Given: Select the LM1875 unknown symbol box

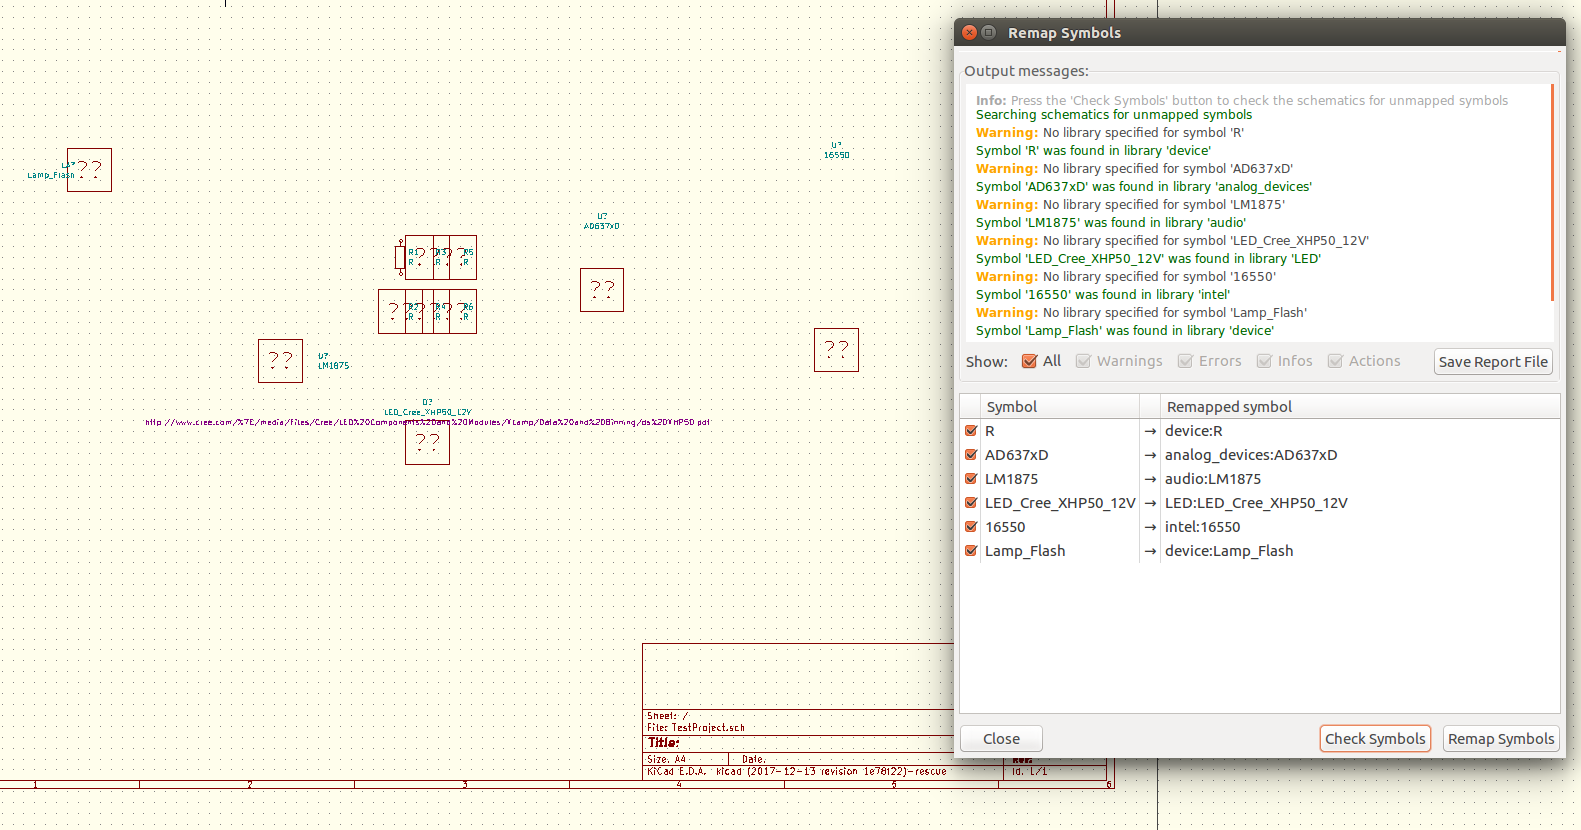Looking at the screenshot, I should click(x=280, y=361).
